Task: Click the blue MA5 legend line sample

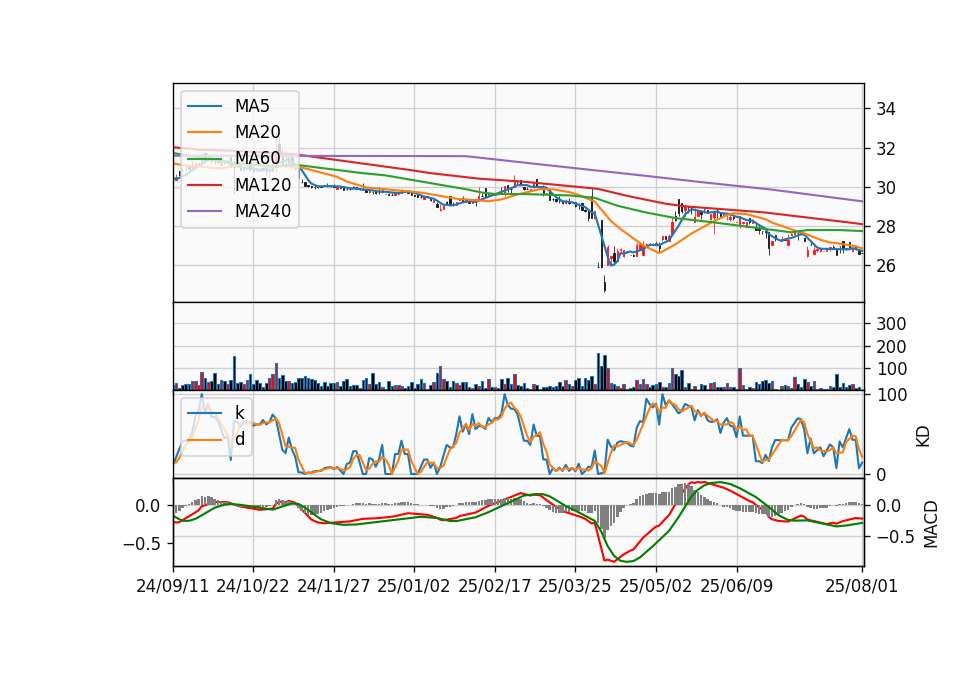Action: point(204,107)
